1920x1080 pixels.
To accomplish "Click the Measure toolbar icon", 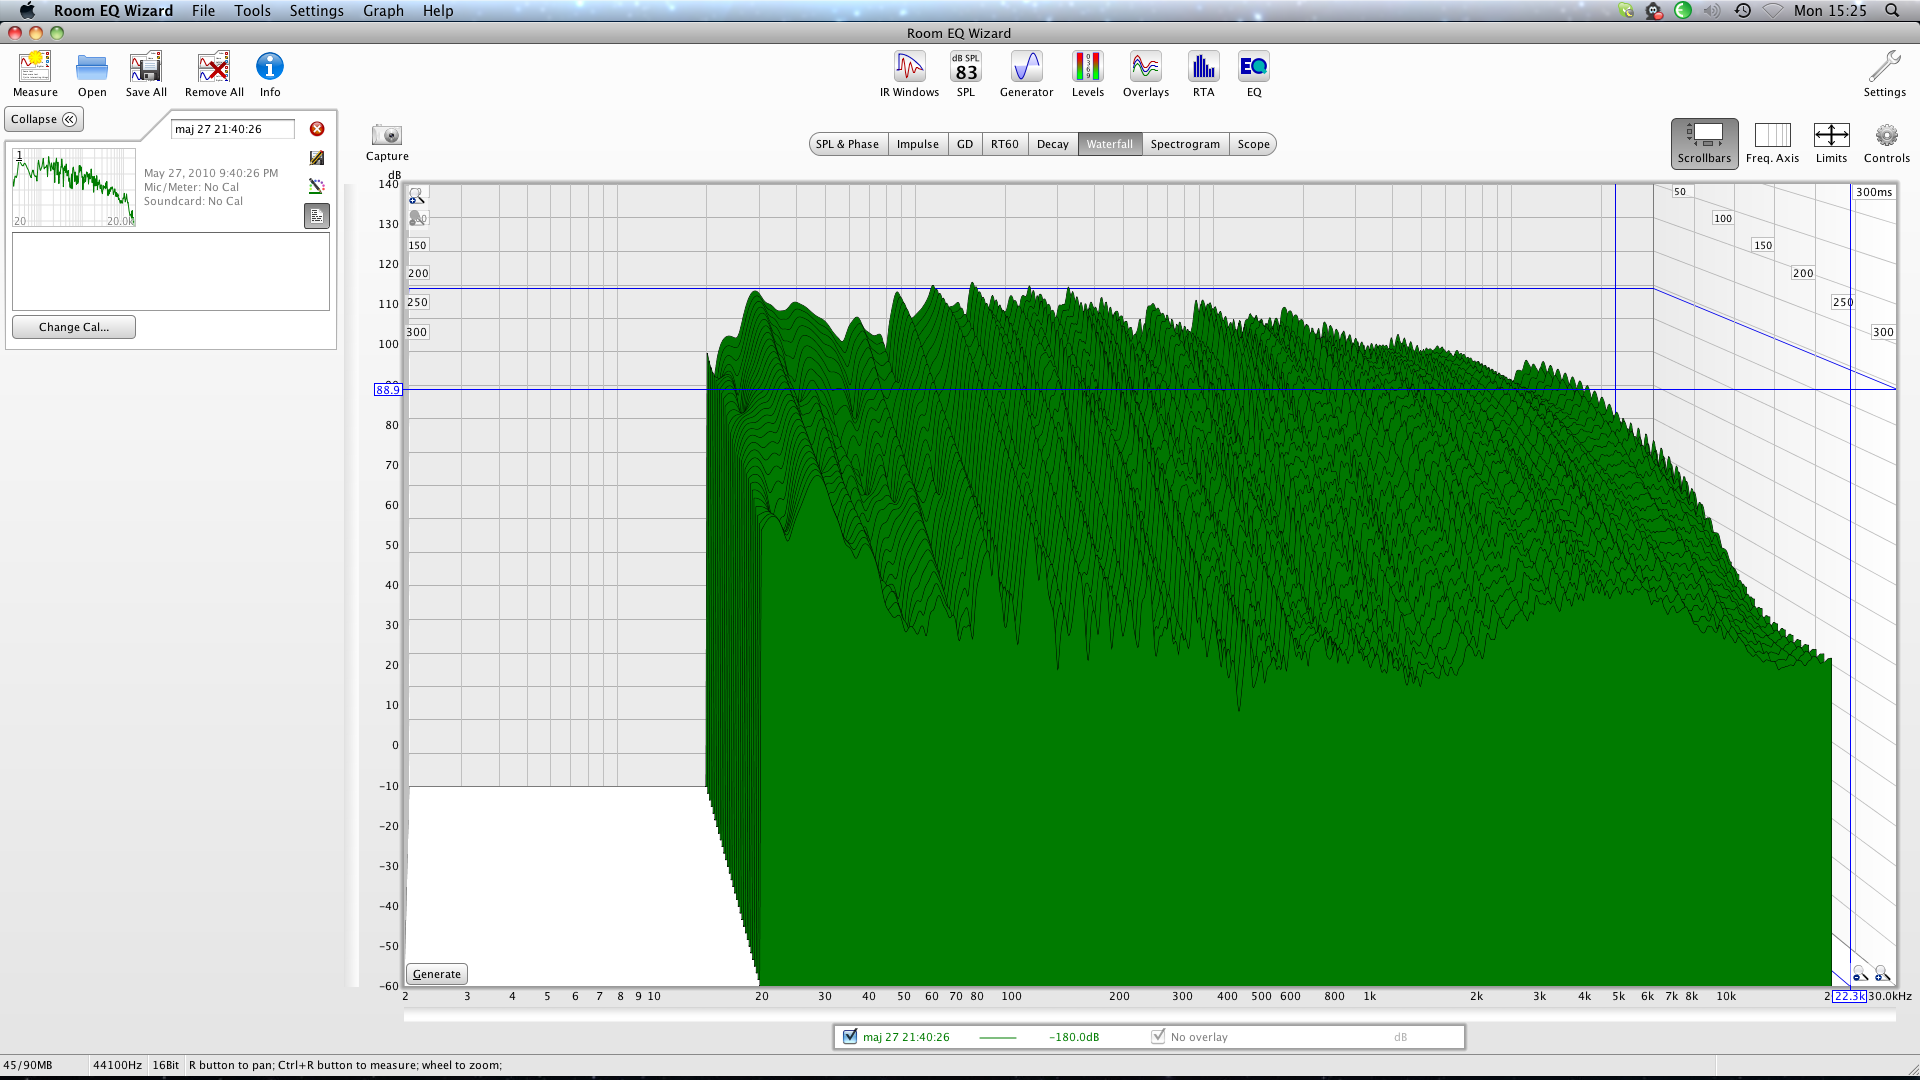I will point(35,68).
